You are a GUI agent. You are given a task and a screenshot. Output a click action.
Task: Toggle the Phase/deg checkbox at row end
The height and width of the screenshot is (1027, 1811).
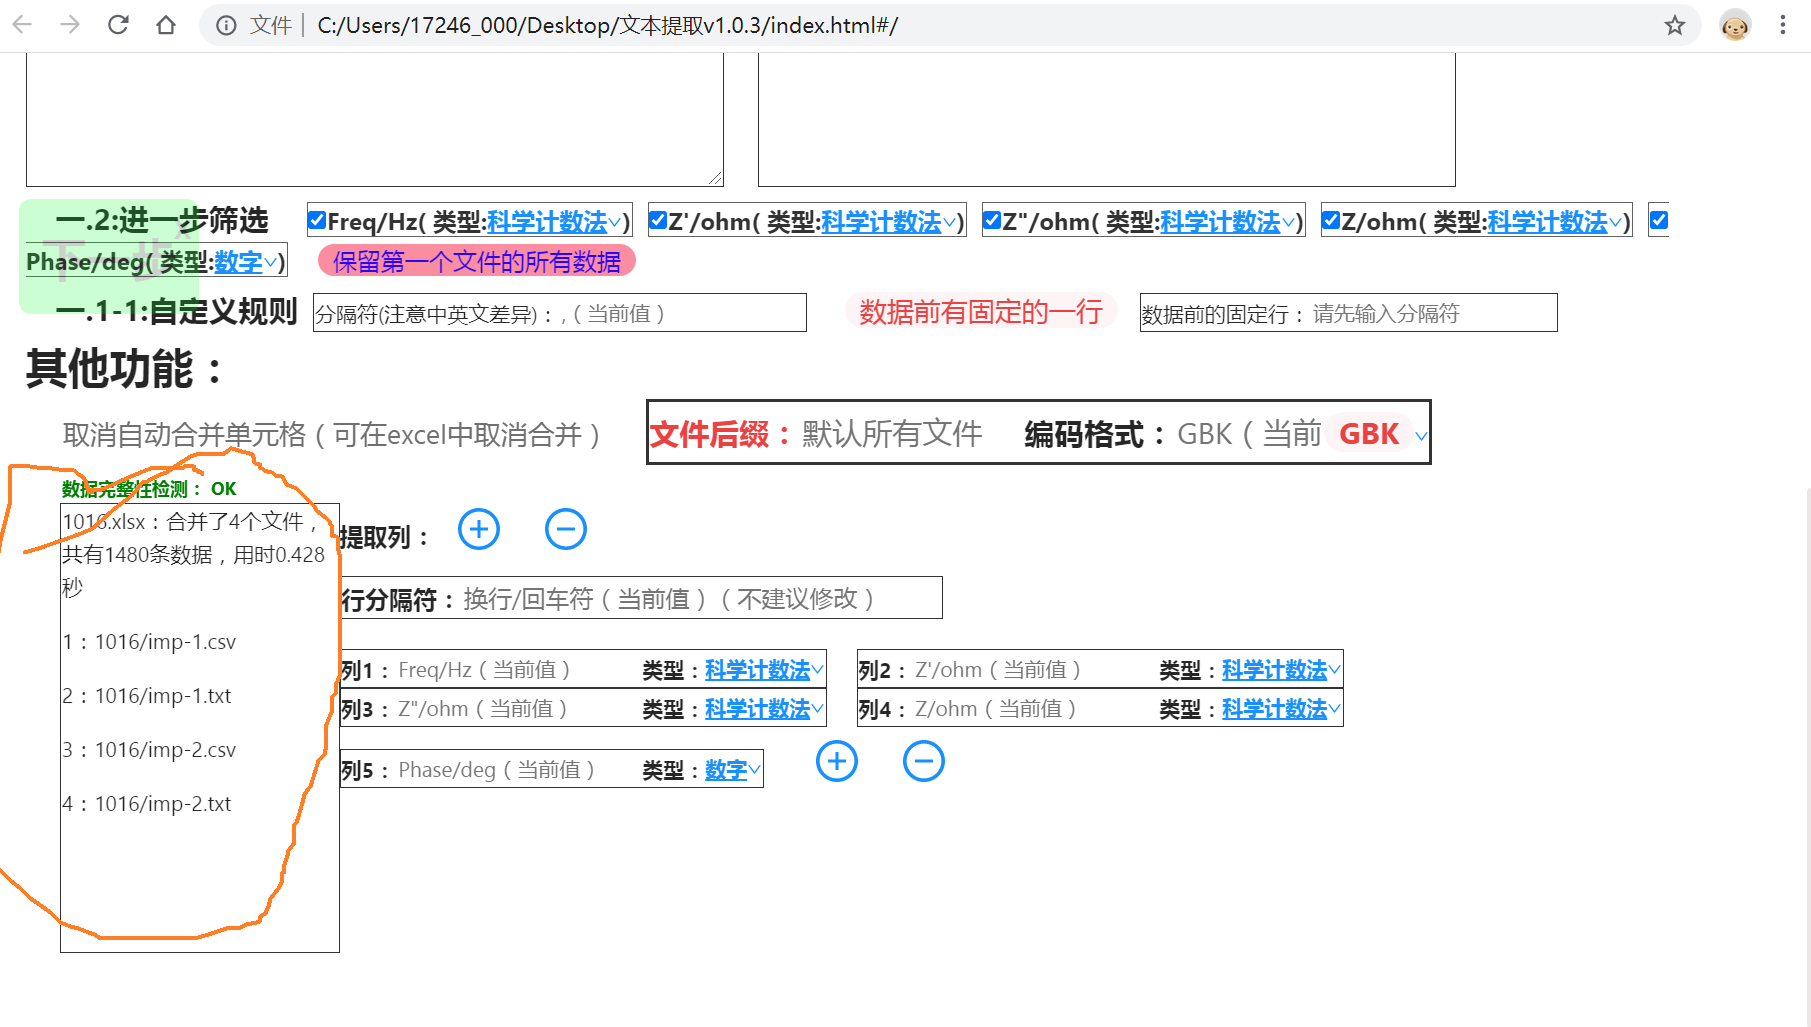point(1659,220)
